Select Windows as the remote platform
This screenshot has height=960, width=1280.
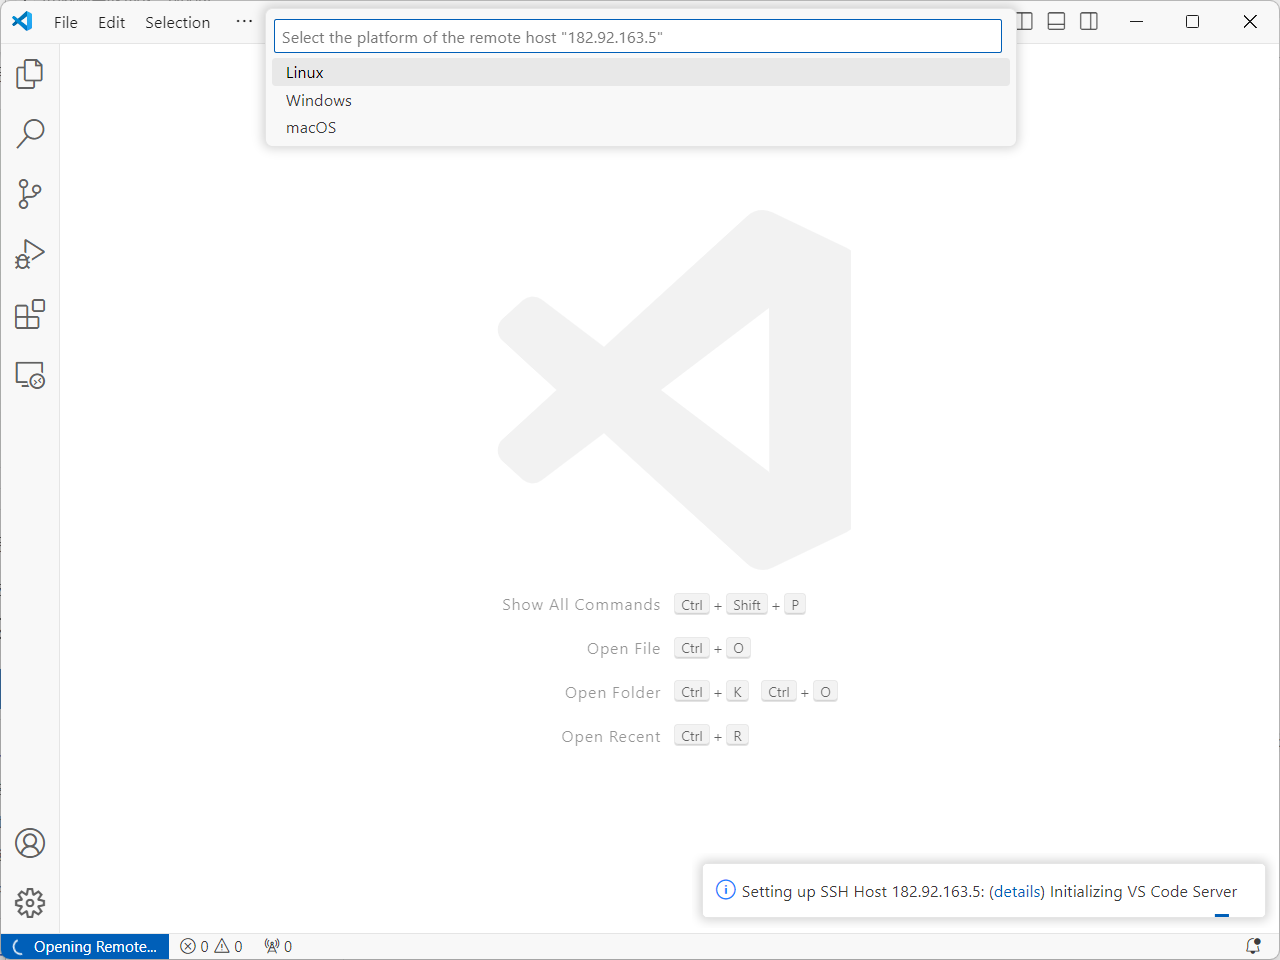tap(641, 100)
